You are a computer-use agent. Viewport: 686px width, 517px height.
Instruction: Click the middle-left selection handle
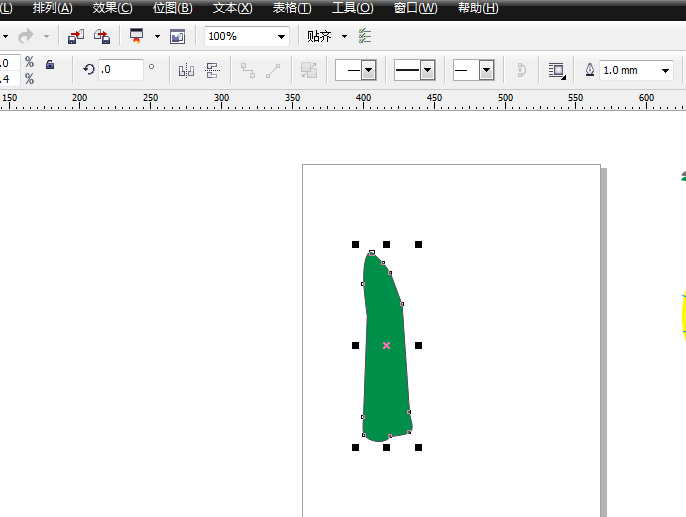click(355, 346)
